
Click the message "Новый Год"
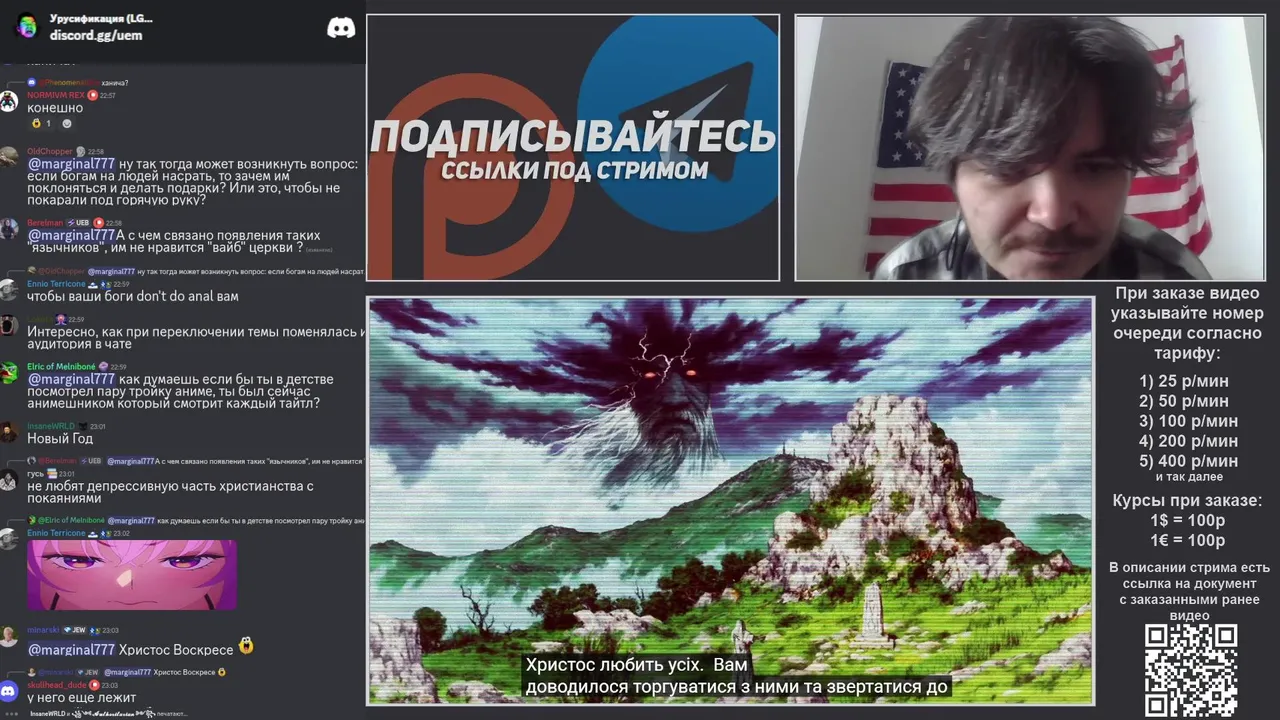click(60, 438)
